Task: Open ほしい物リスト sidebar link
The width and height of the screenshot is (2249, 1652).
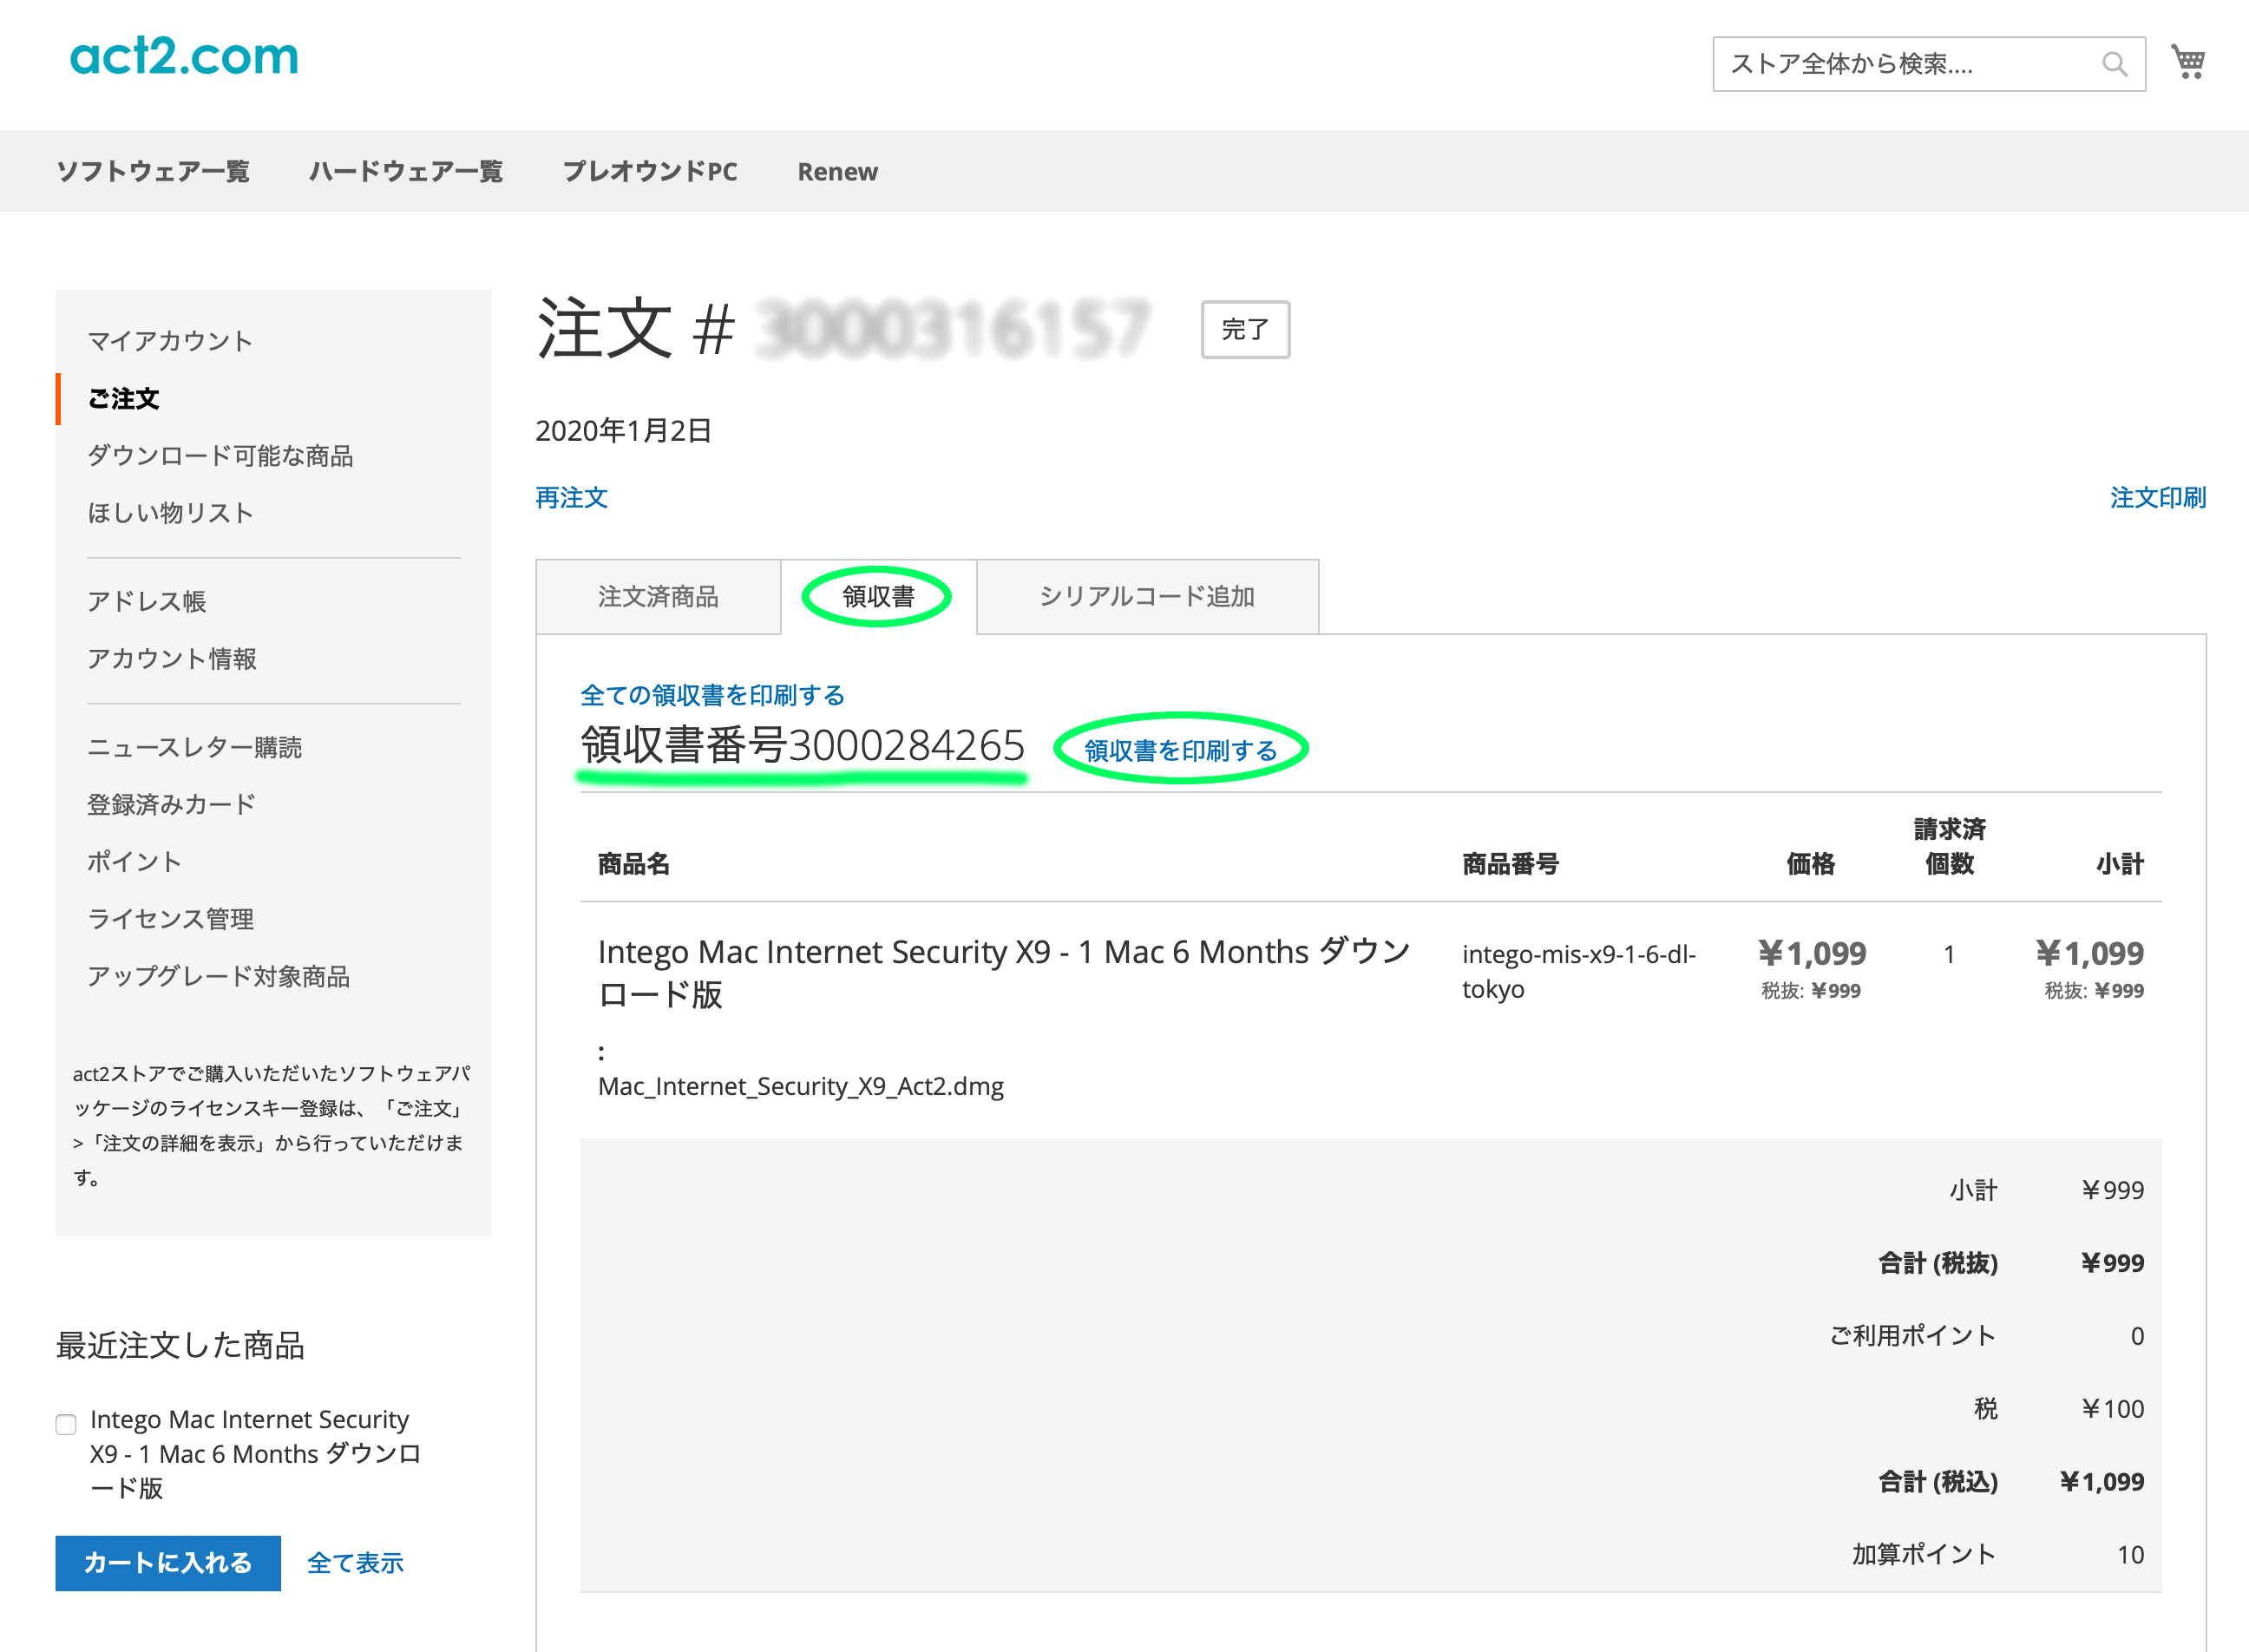Action: (x=170, y=513)
